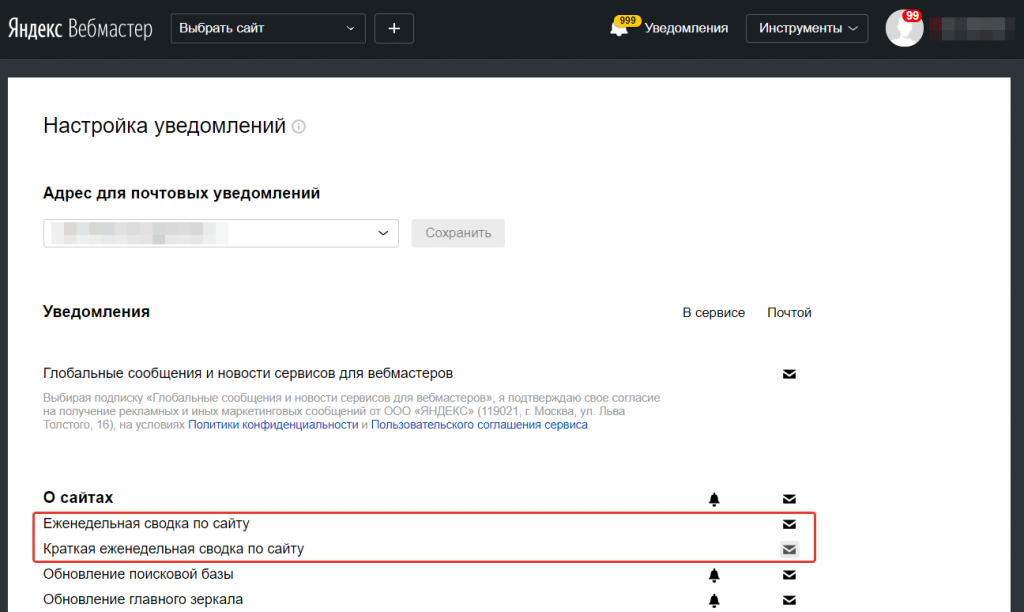Image resolution: width=1024 pixels, height=612 pixels.
Task: Click the Уведомления header item
Action: (686, 28)
